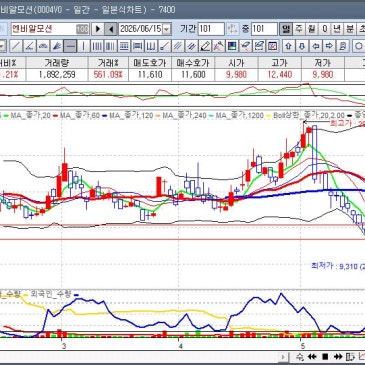Click the previous stock arrow button
This screenshot has height=365, width=365.
tap(111, 29)
